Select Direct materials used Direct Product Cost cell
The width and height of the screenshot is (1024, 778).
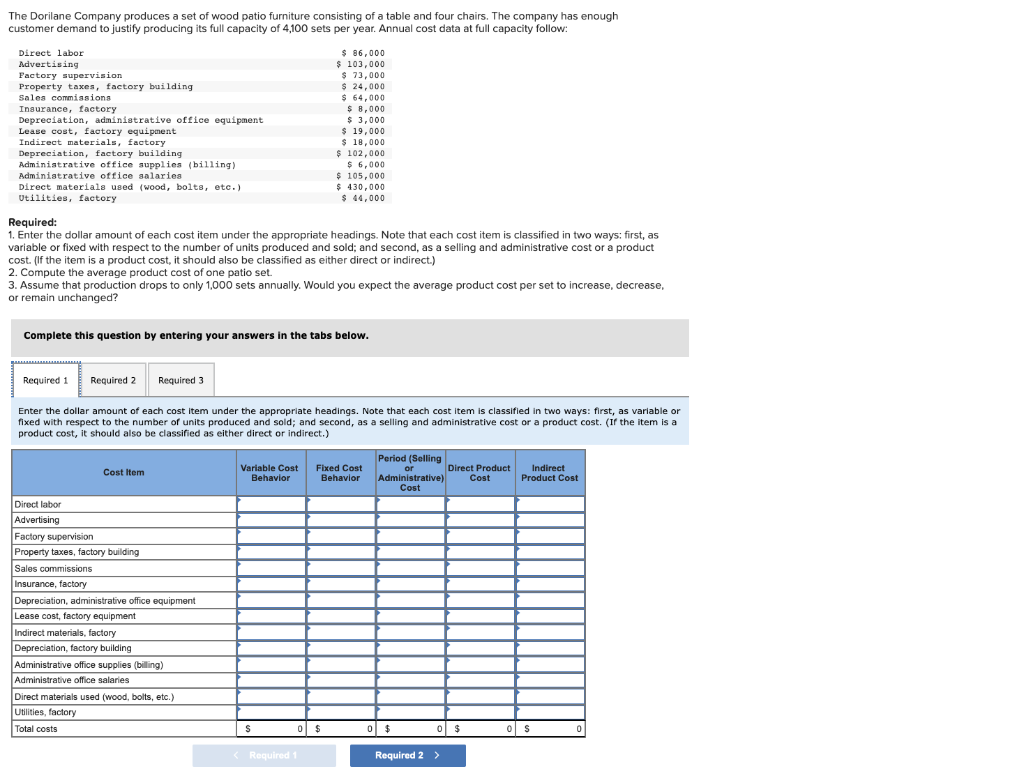[481, 696]
